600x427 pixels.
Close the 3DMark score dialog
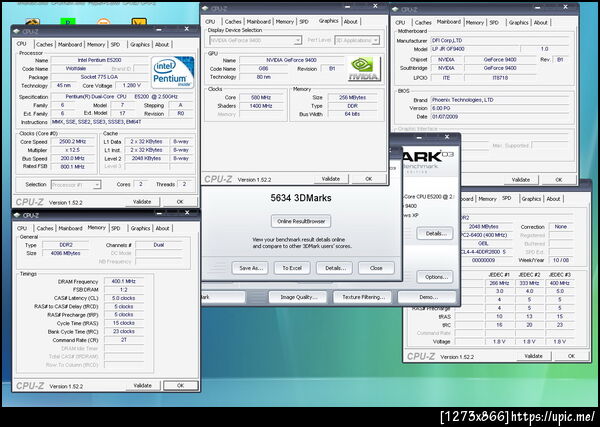click(376, 268)
